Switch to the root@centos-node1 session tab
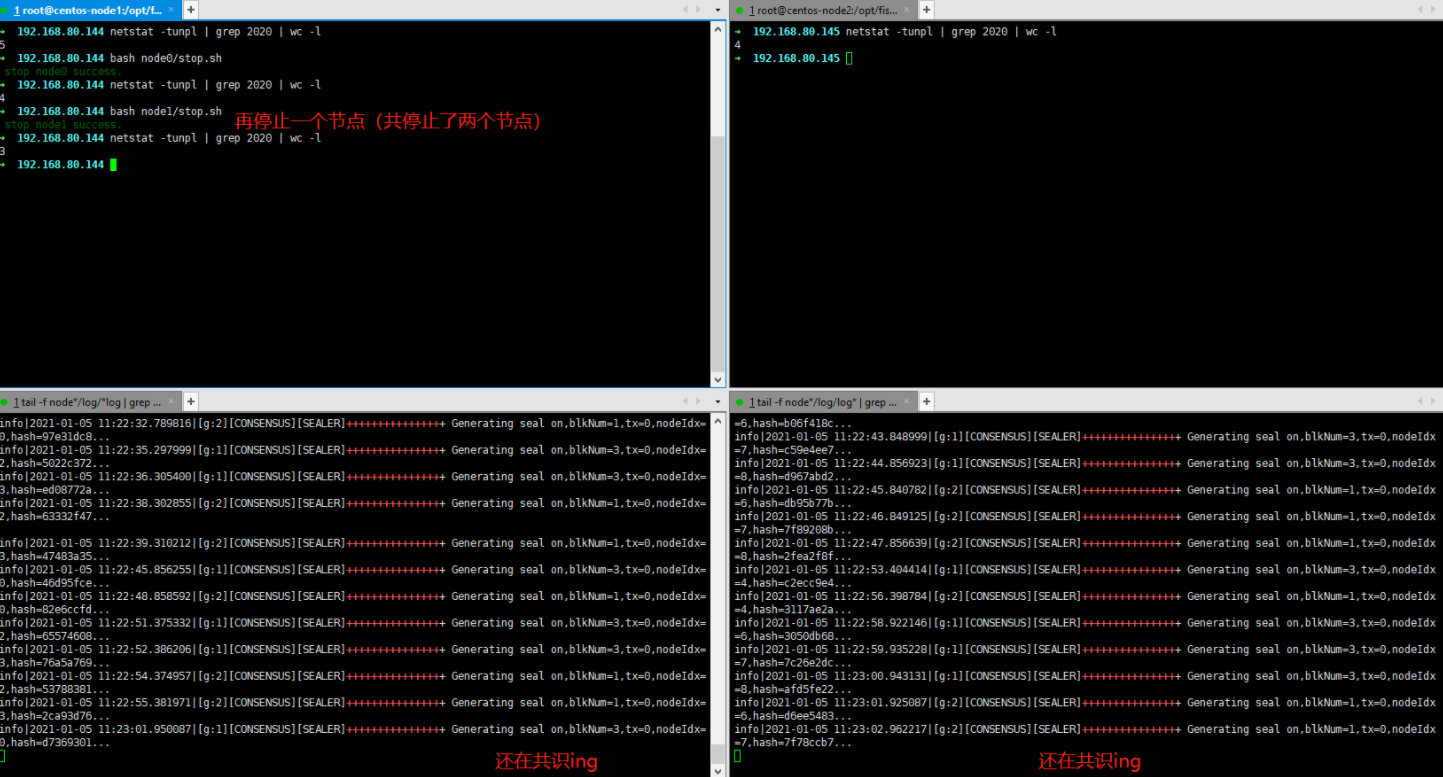The height and width of the screenshot is (777, 1443). (88, 9)
